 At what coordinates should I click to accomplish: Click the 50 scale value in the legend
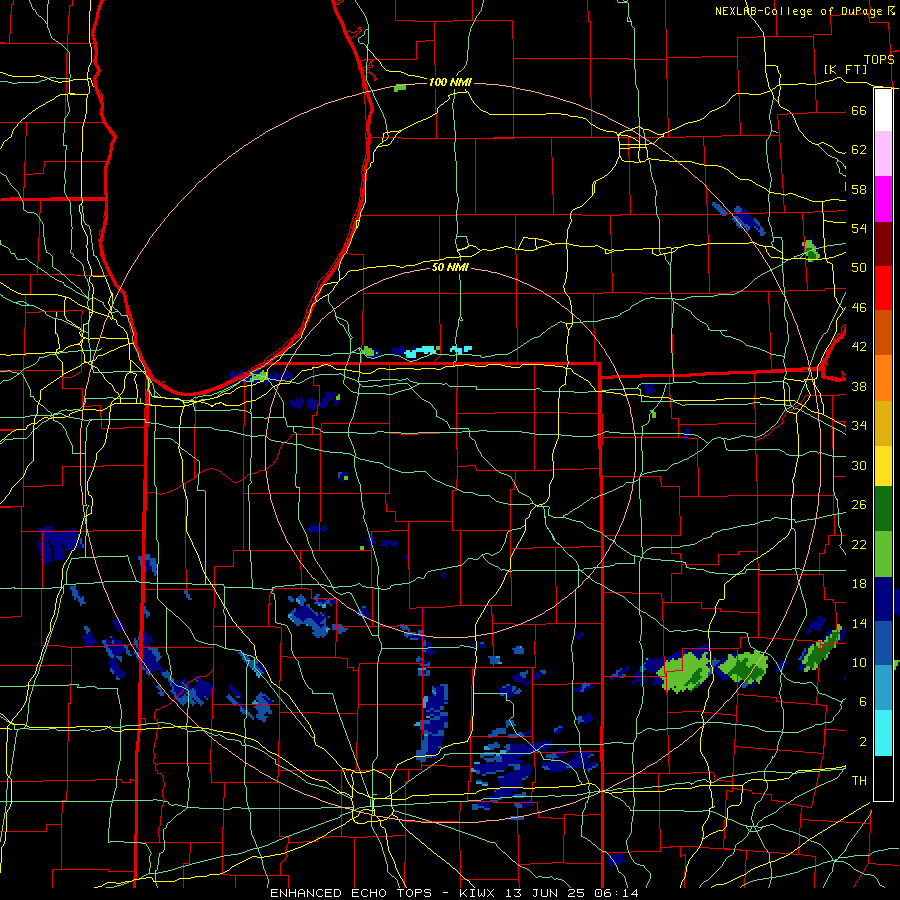click(x=859, y=268)
